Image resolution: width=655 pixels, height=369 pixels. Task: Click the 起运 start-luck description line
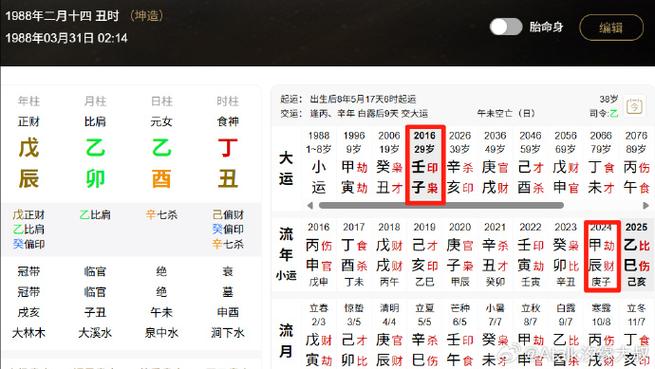[348, 99]
